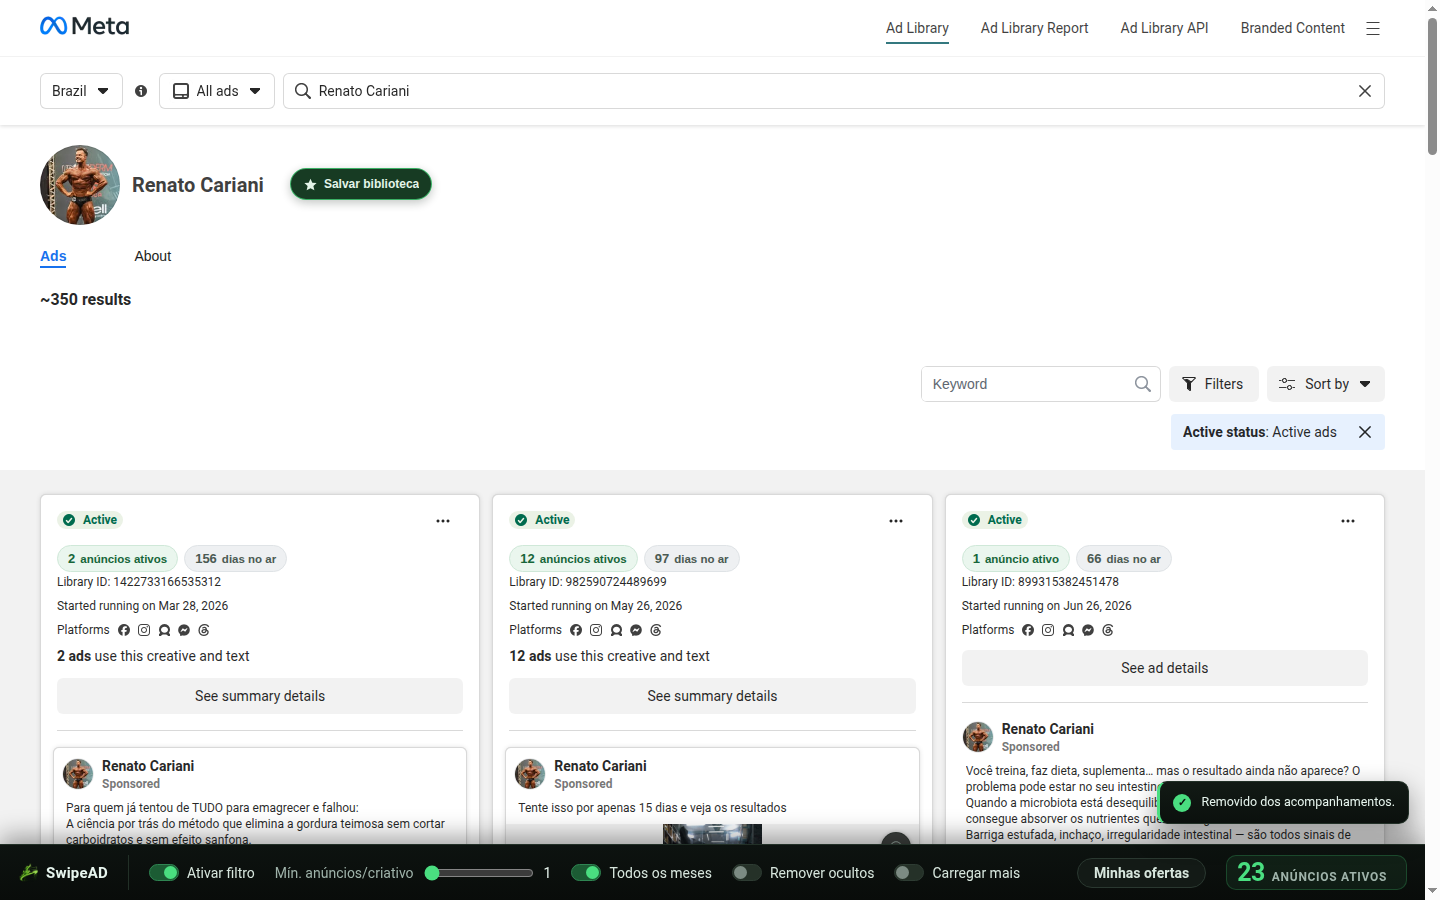
Task: Toggle the Ativar filtro switch
Action: tap(163, 873)
